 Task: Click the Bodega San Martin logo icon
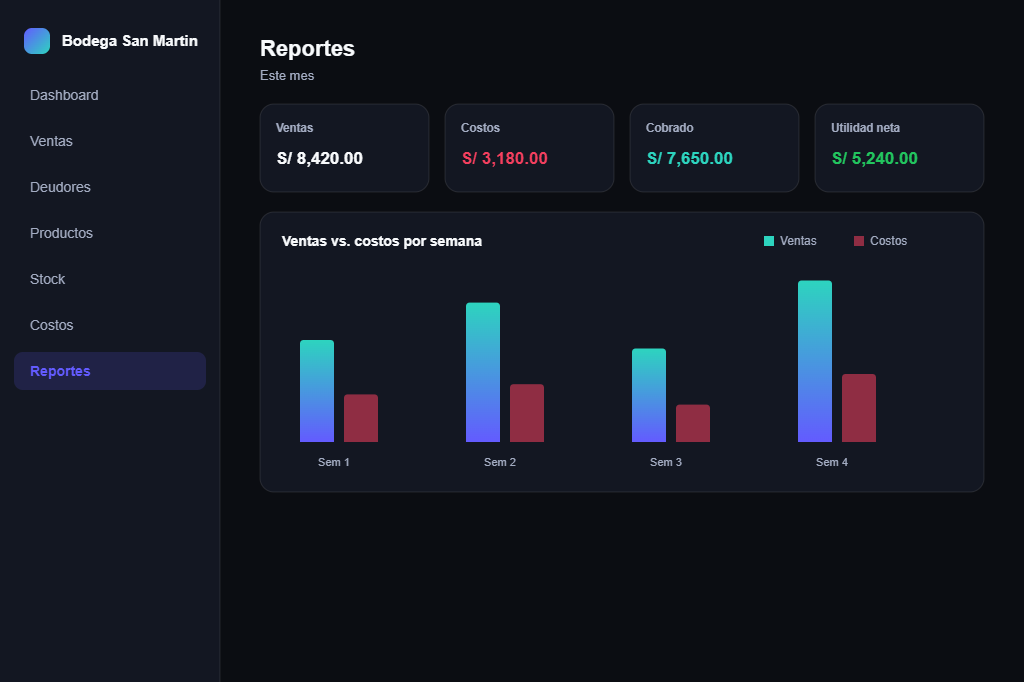(x=37, y=41)
